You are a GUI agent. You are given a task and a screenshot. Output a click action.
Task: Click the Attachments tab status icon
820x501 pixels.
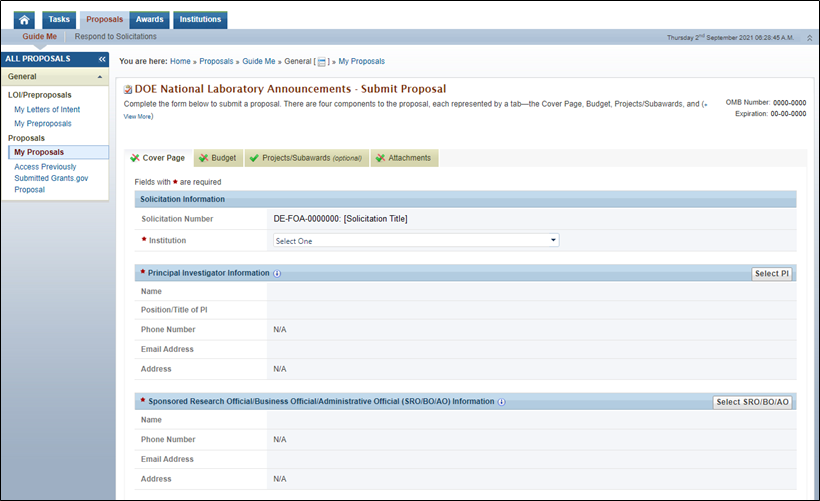click(x=380, y=158)
